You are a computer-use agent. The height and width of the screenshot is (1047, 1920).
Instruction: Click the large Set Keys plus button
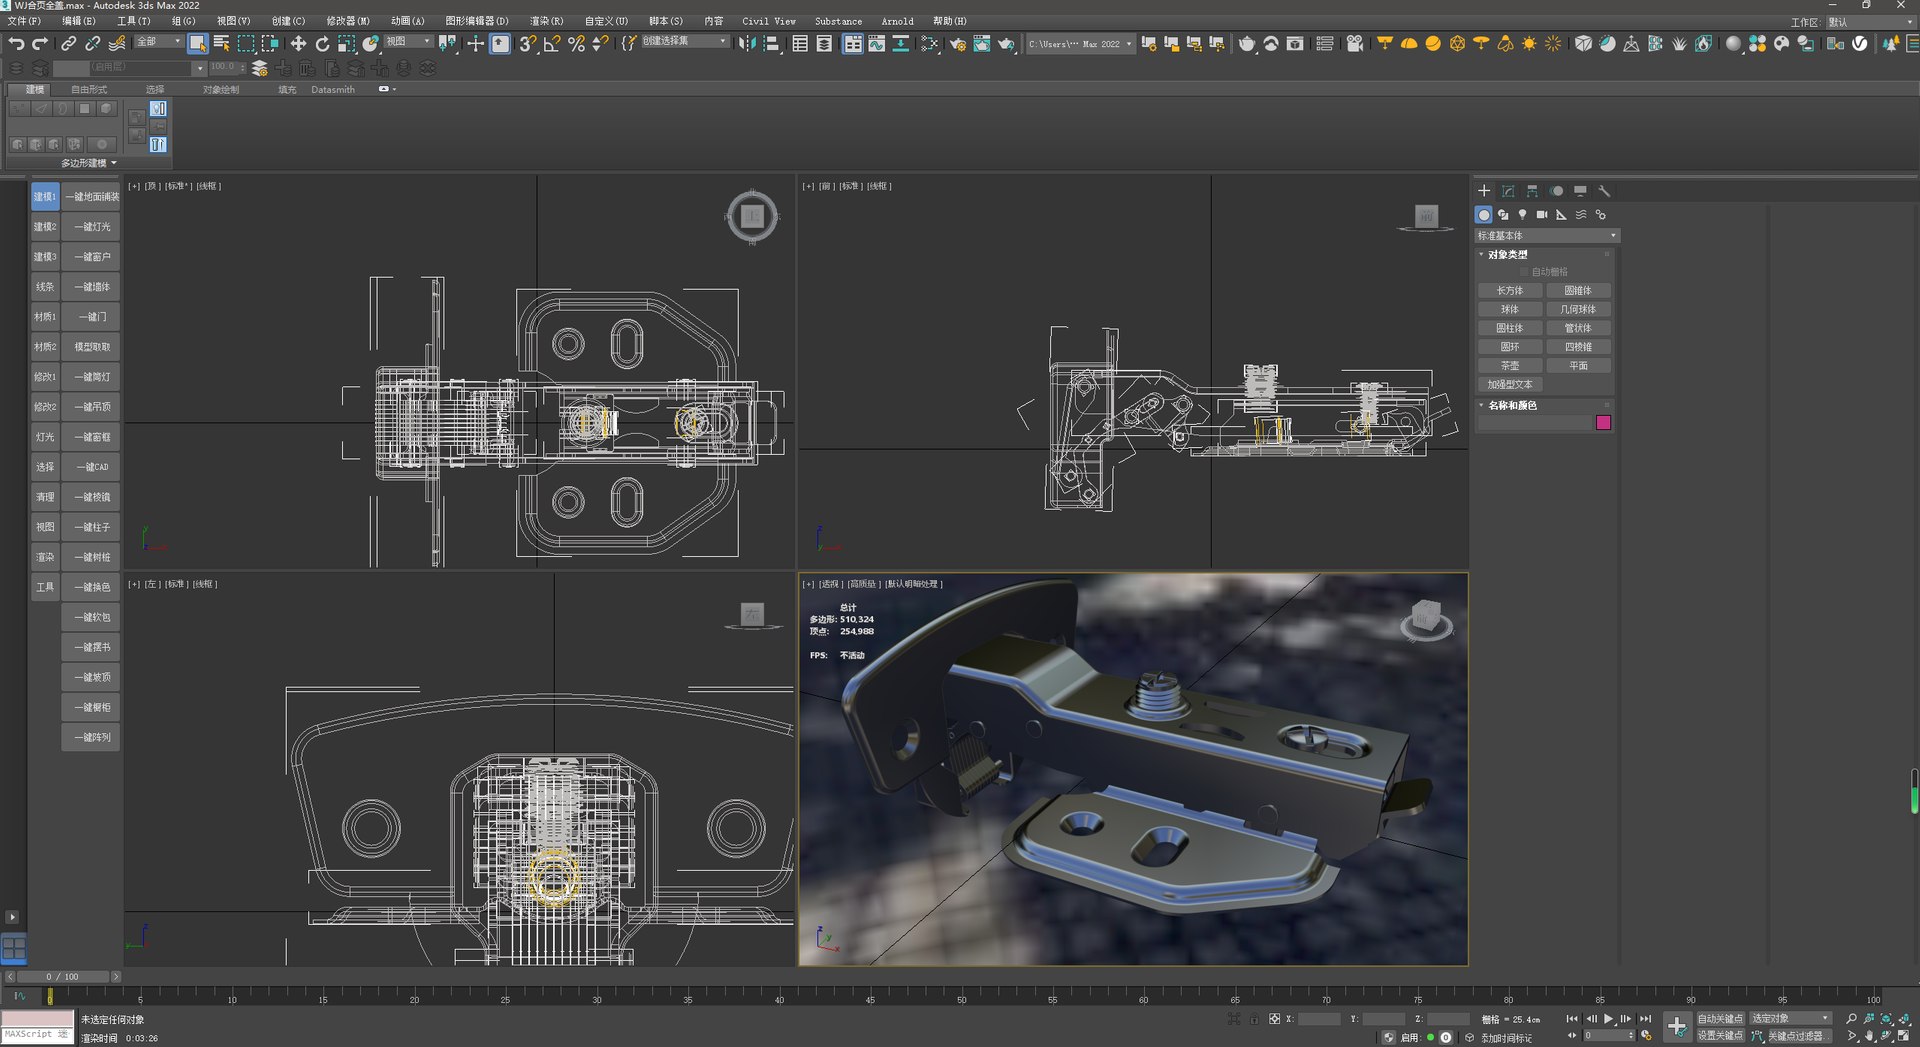(1677, 1026)
